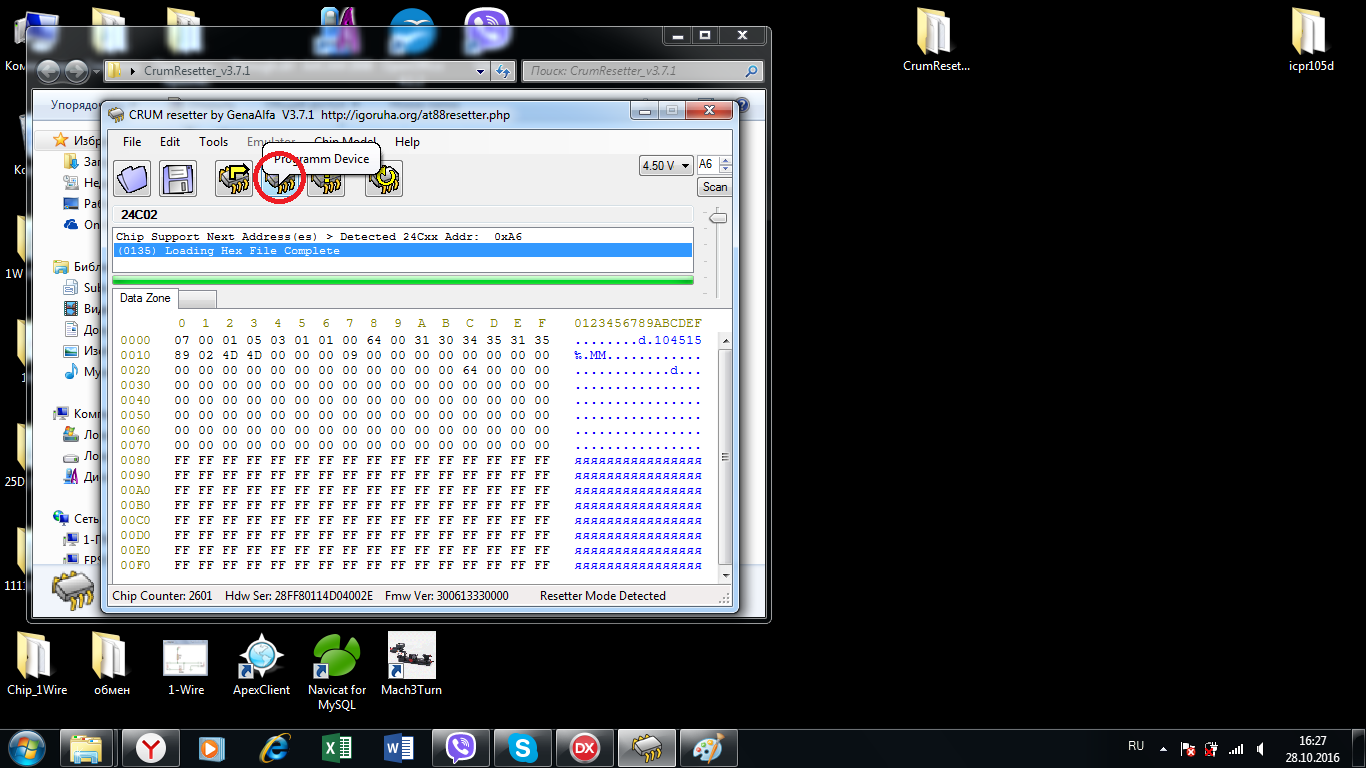Click the A6 address input field
Image resolution: width=1366 pixels, height=768 pixels.
(707, 165)
